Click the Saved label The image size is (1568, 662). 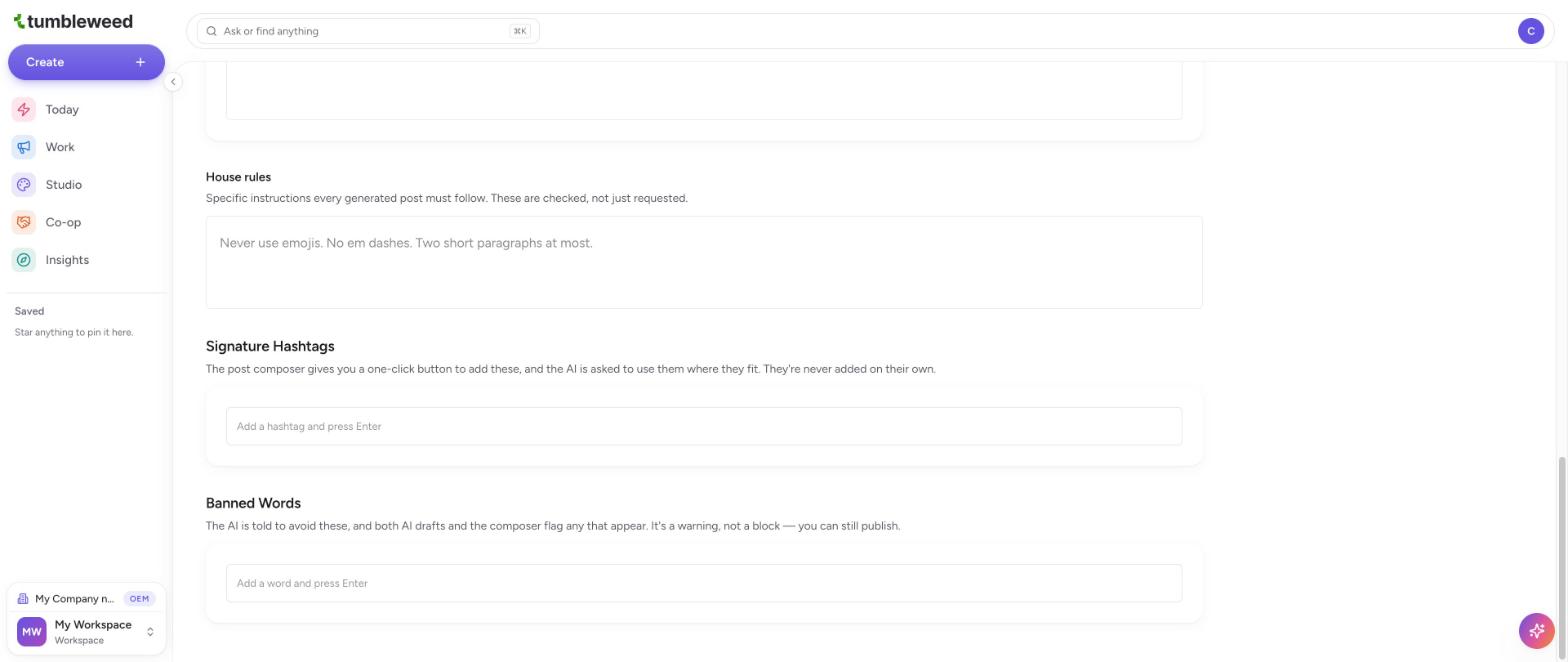point(29,311)
